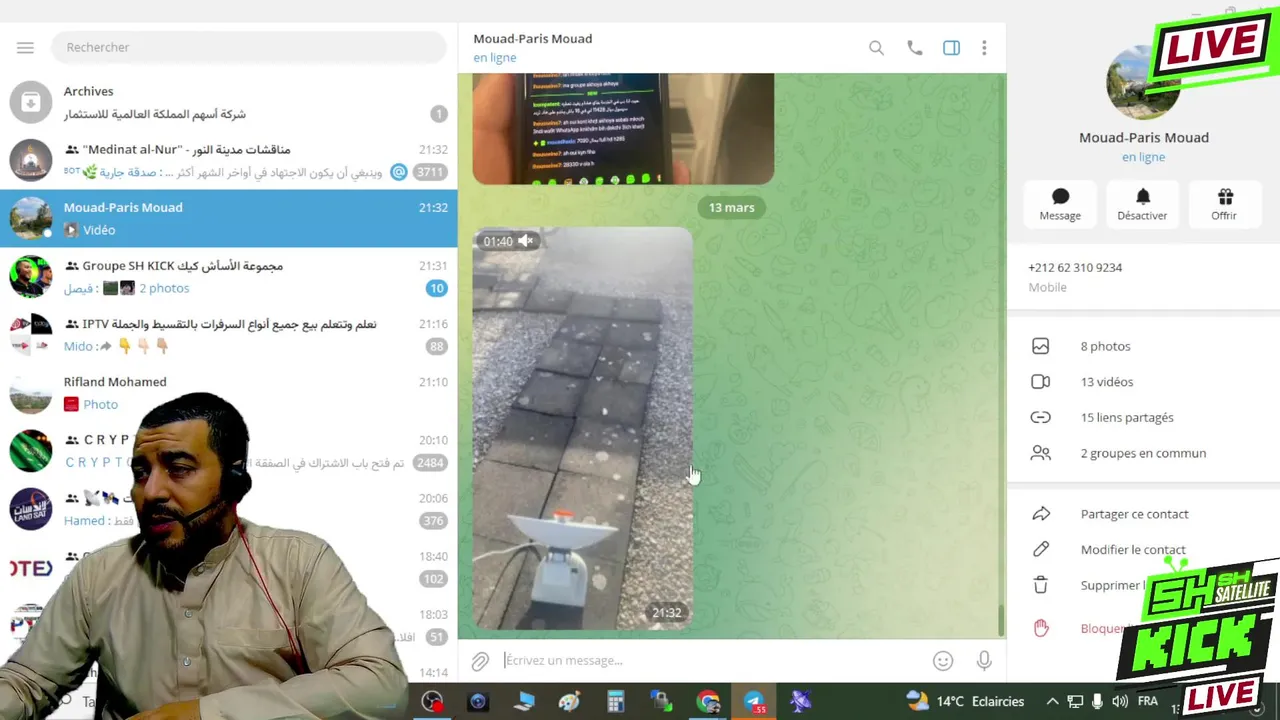Expand the system tray hidden icons
Screen dimensions: 1280x720
pos(1052,702)
